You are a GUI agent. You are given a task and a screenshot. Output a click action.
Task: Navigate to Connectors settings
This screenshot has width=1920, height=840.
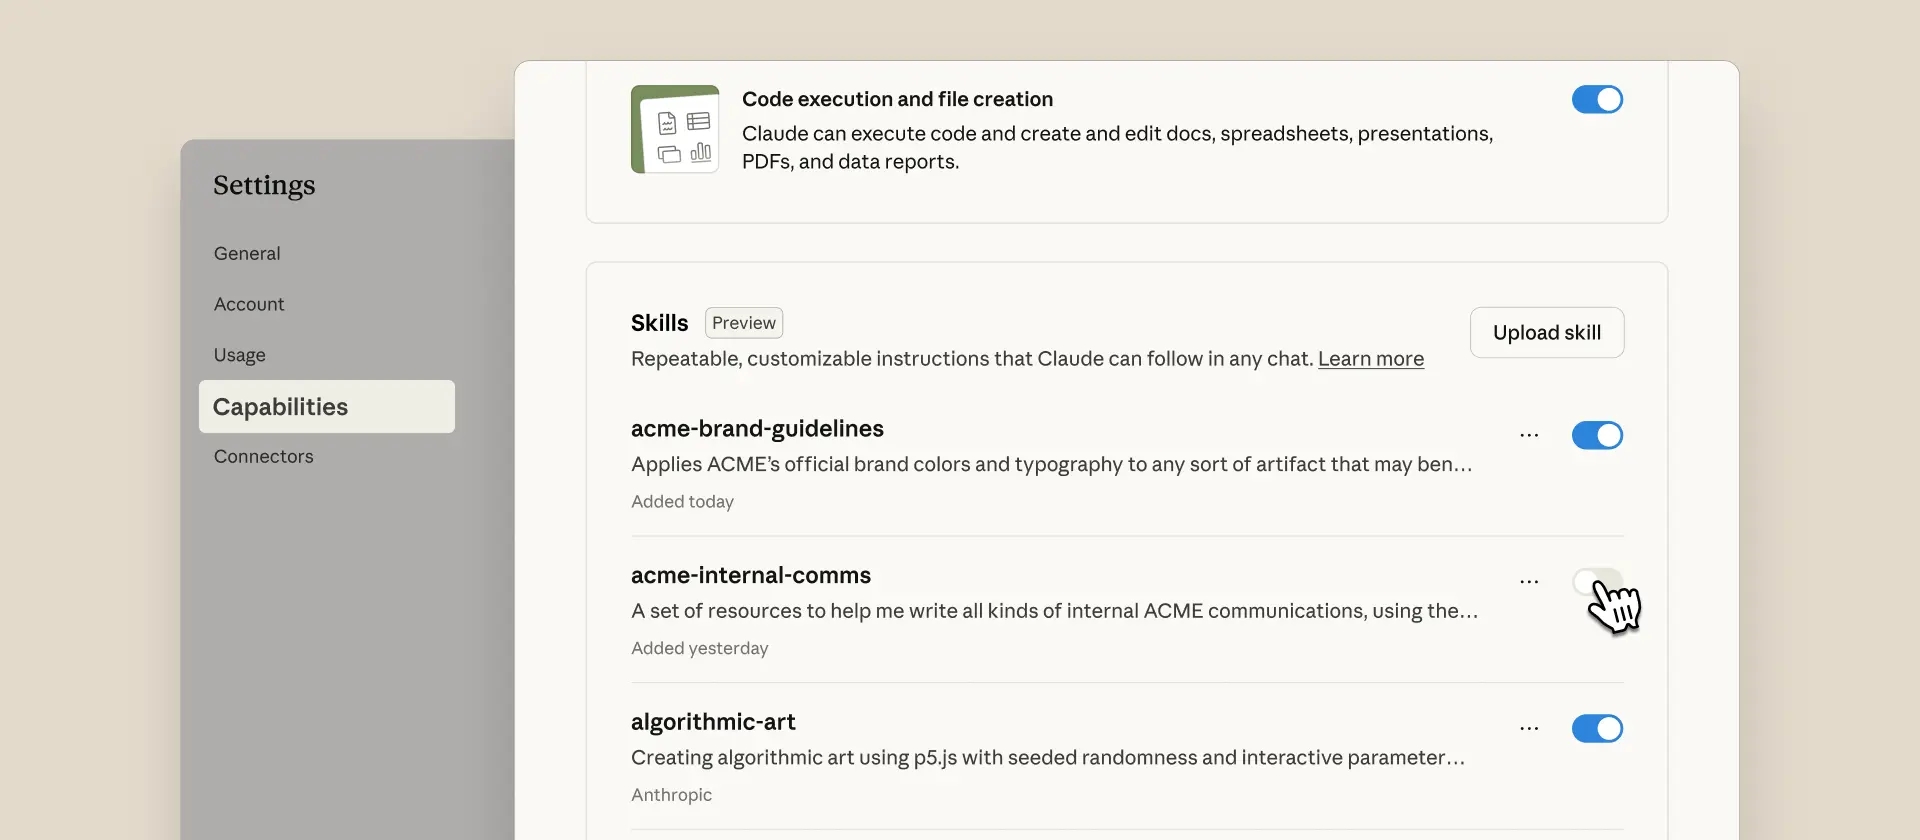(263, 457)
